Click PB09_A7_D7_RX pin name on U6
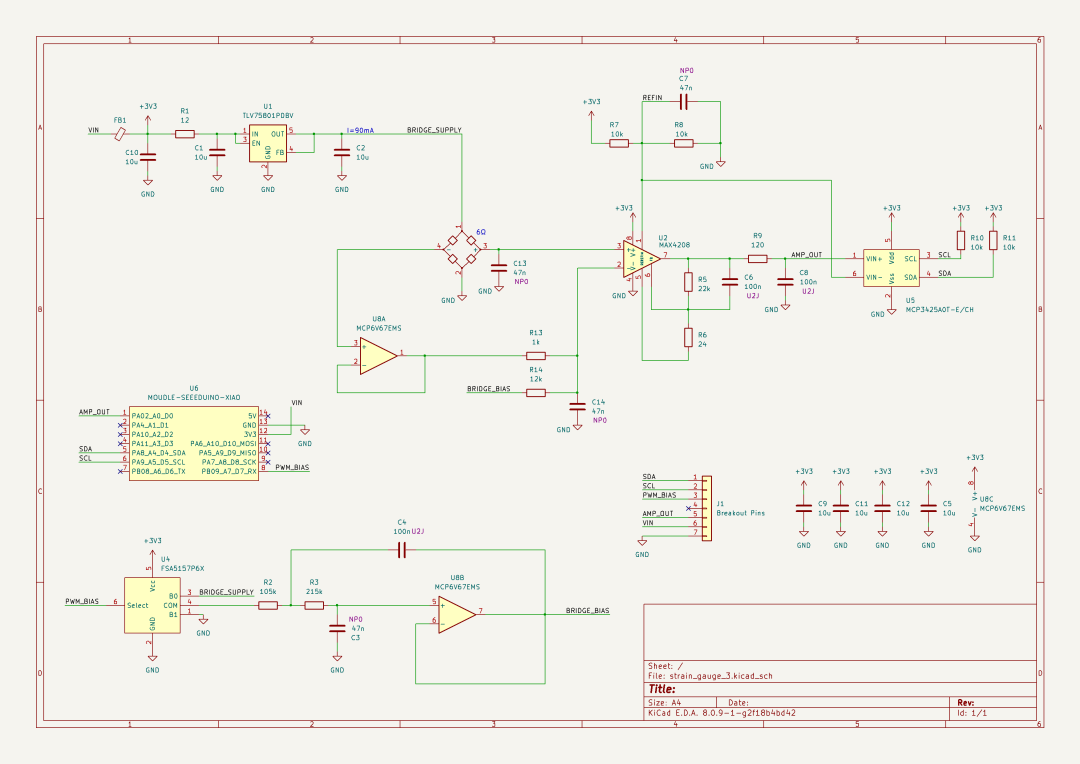1080x764 pixels. pos(229,472)
